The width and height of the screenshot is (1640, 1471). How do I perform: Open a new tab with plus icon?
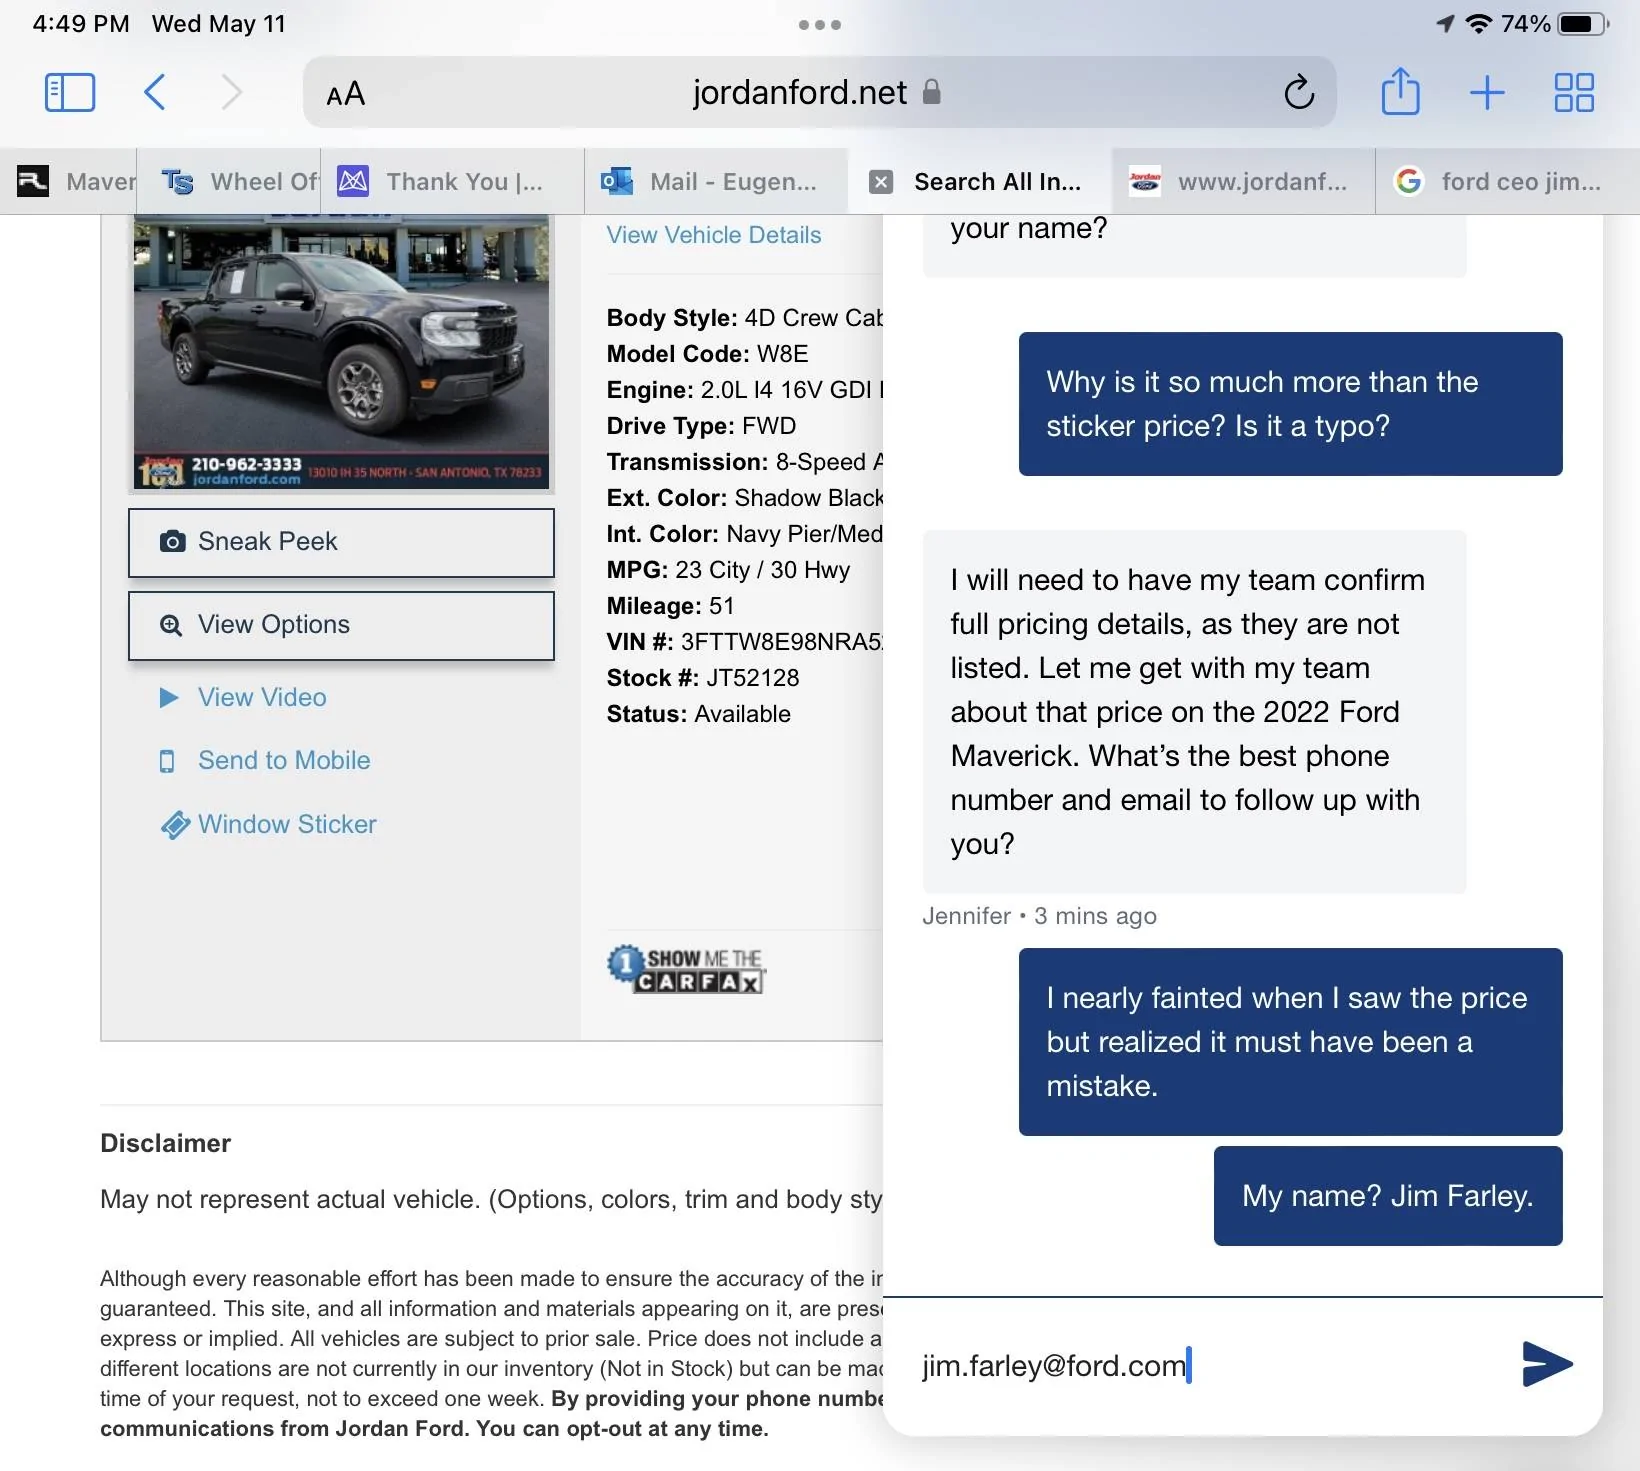click(1487, 93)
